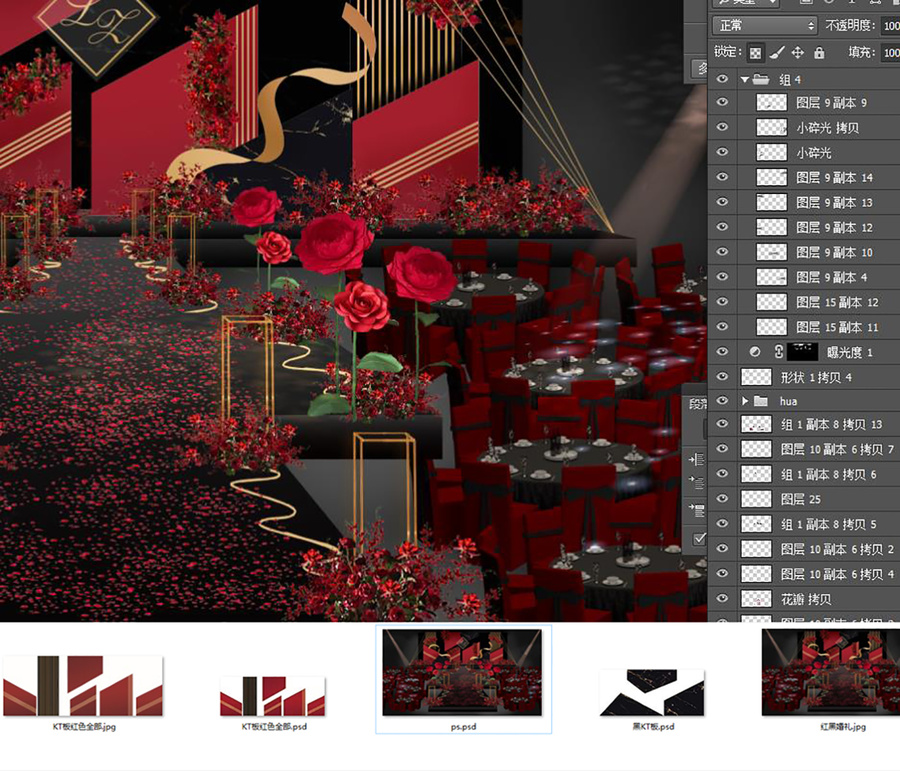Click the 不透明度 opacity value field

pos(891,26)
